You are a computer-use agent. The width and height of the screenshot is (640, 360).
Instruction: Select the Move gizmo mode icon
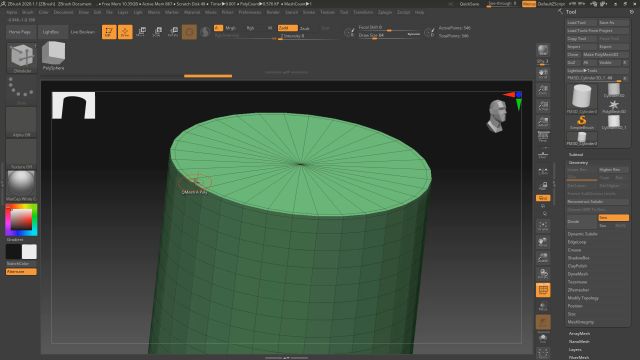[141, 32]
